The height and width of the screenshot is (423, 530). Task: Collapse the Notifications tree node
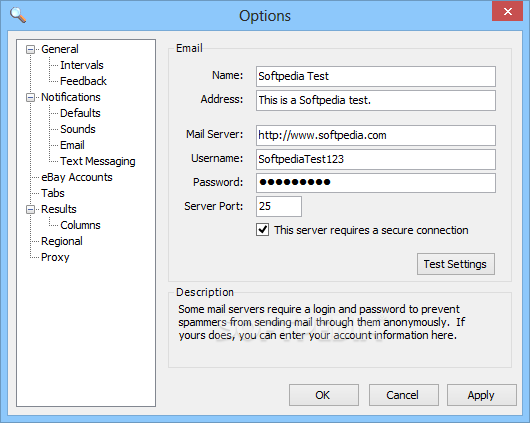(30, 98)
